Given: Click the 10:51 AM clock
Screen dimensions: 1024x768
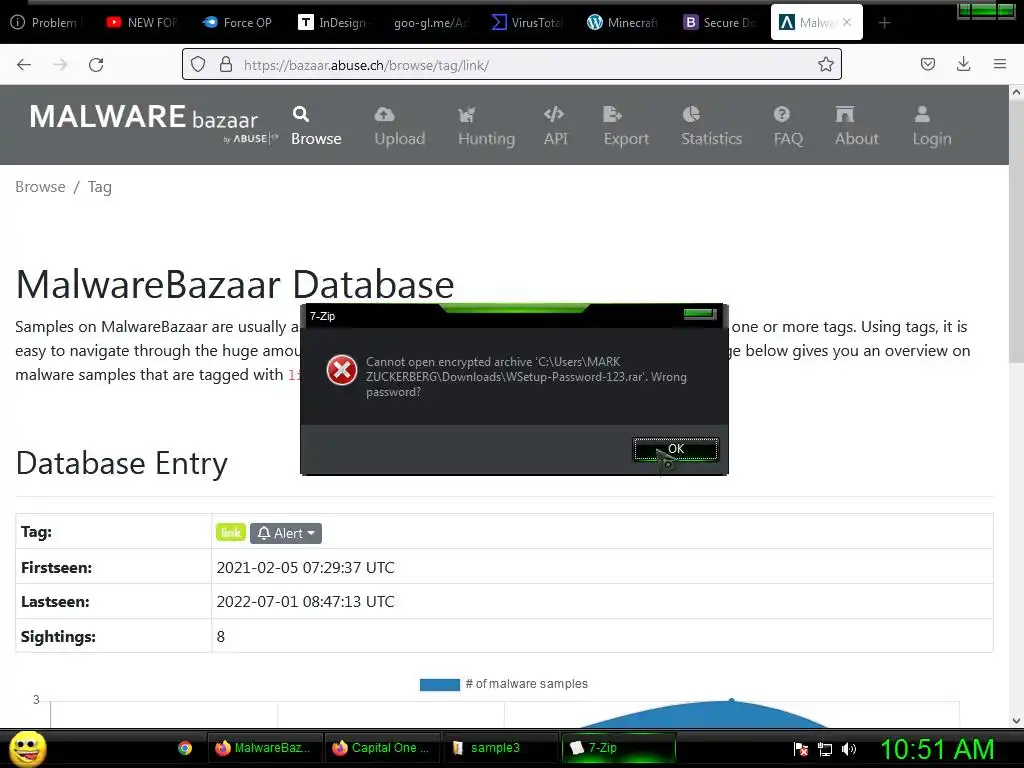Looking at the screenshot, I should [x=937, y=749].
